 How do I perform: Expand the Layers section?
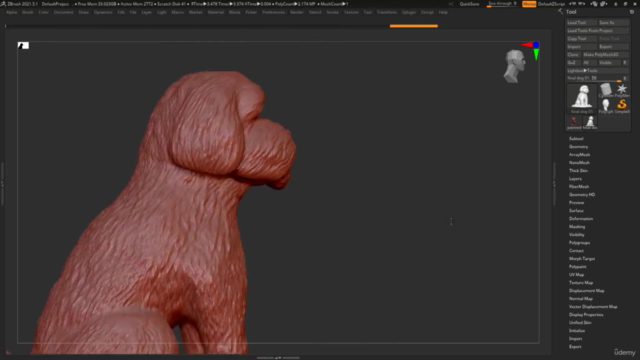pos(575,179)
